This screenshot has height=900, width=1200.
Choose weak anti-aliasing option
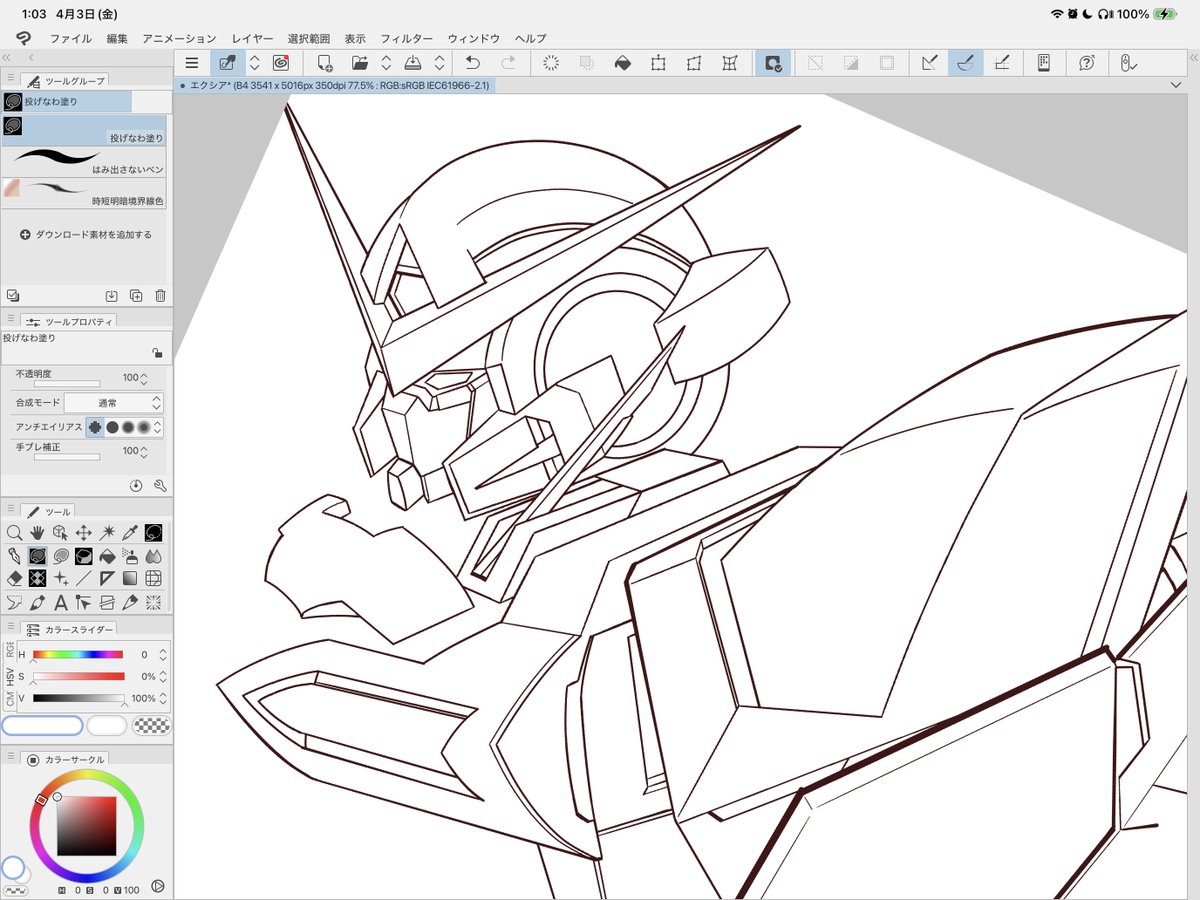[x=112, y=427]
